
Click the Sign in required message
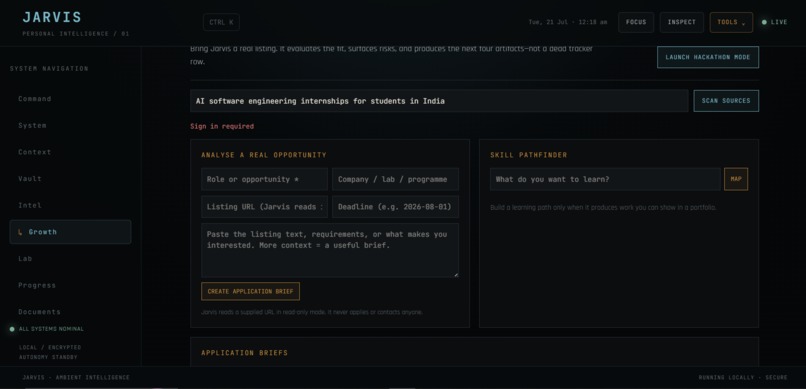pyautogui.click(x=222, y=126)
